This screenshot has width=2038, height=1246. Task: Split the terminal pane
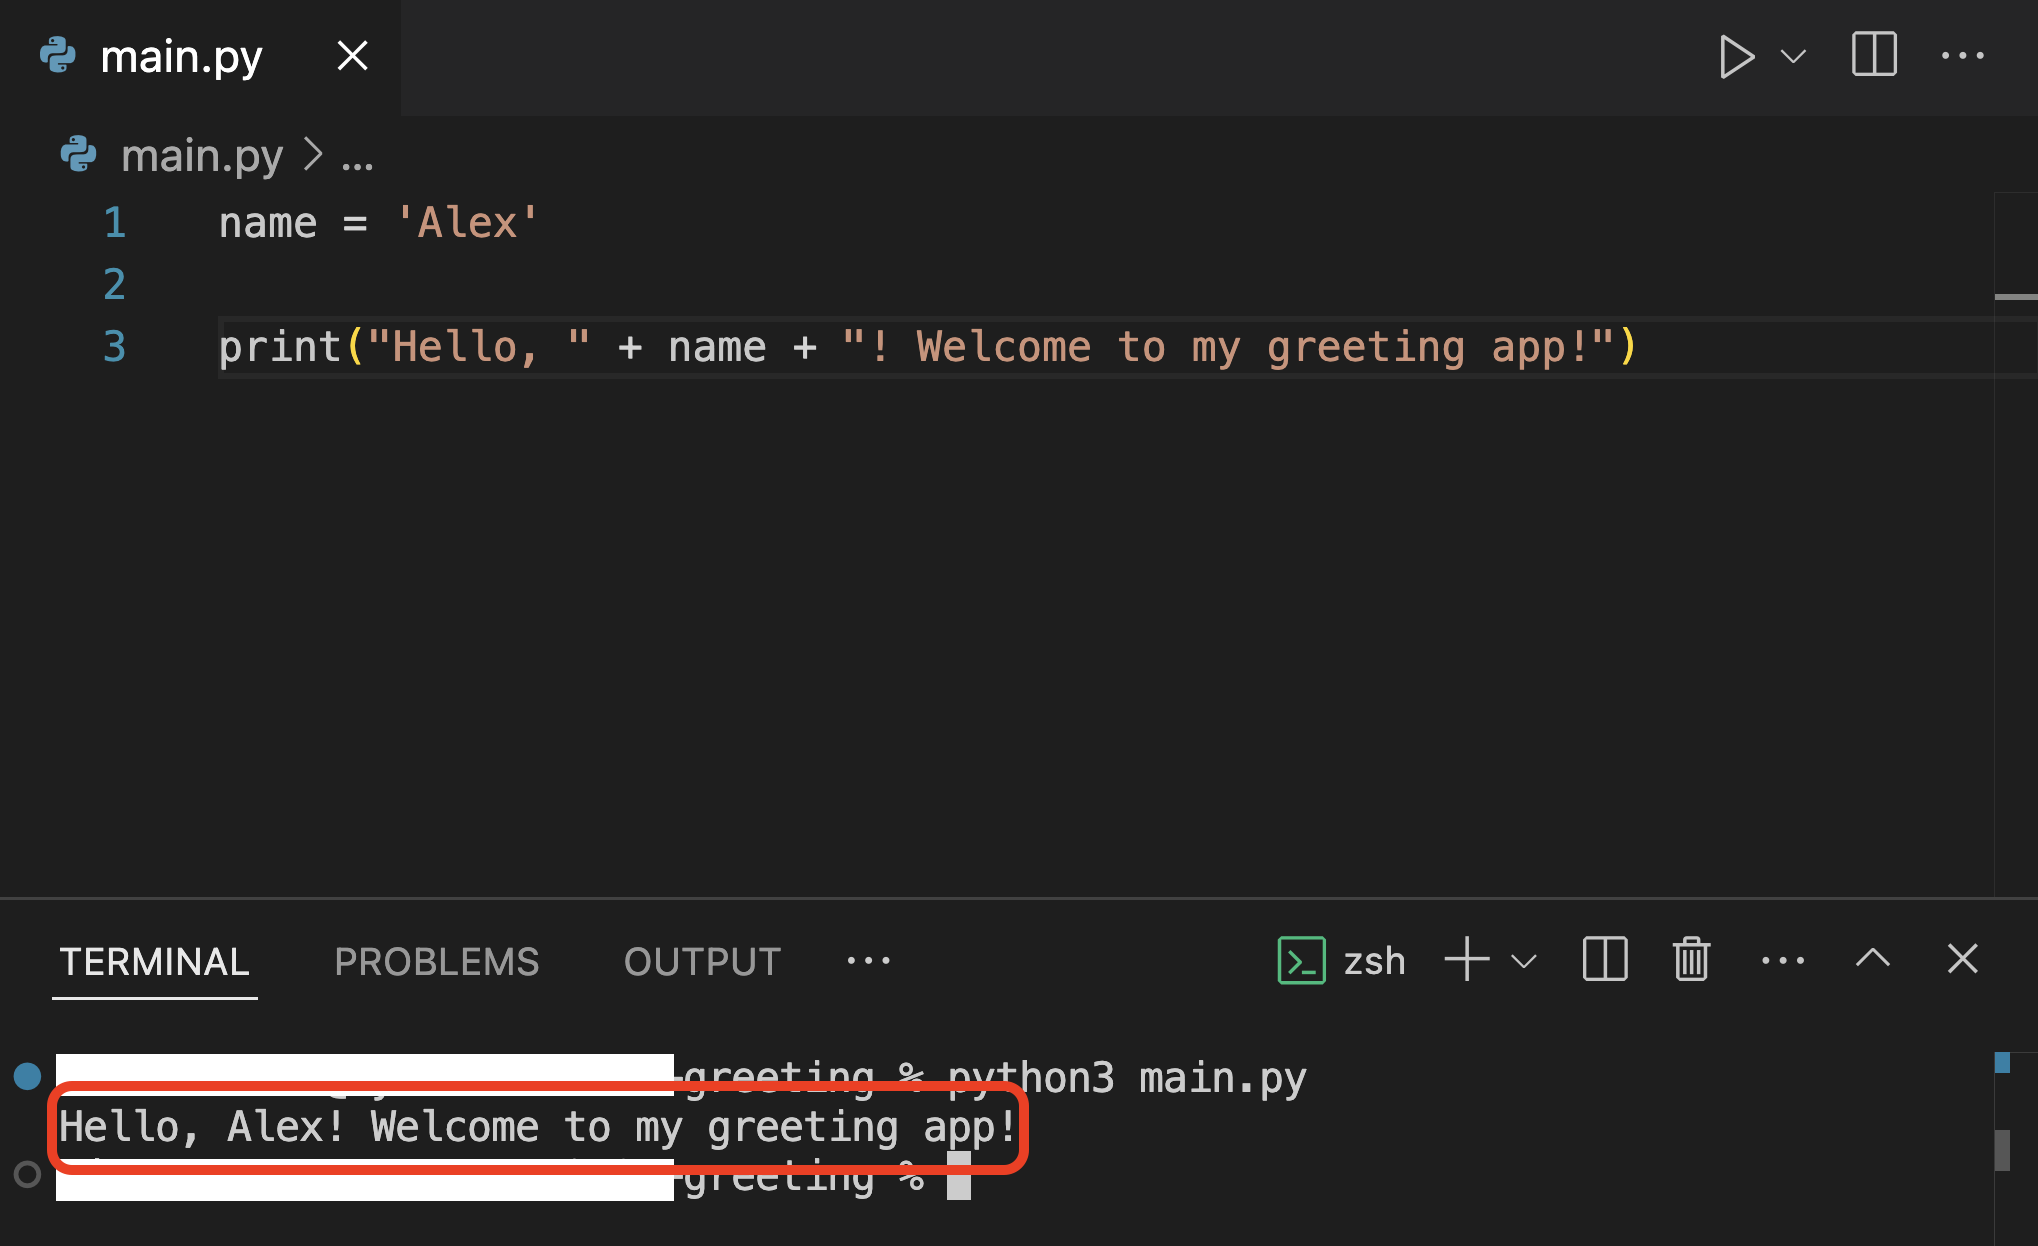click(1605, 960)
